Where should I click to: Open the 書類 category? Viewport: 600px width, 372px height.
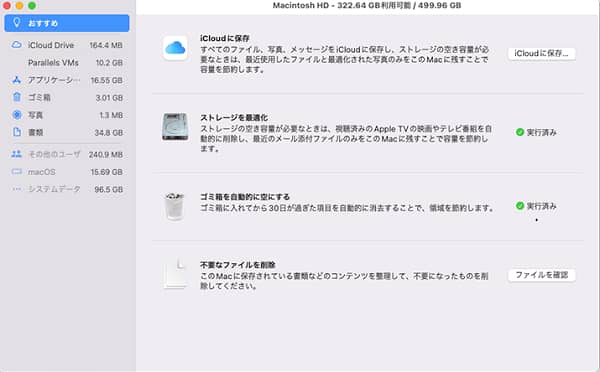tap(67, 132)
